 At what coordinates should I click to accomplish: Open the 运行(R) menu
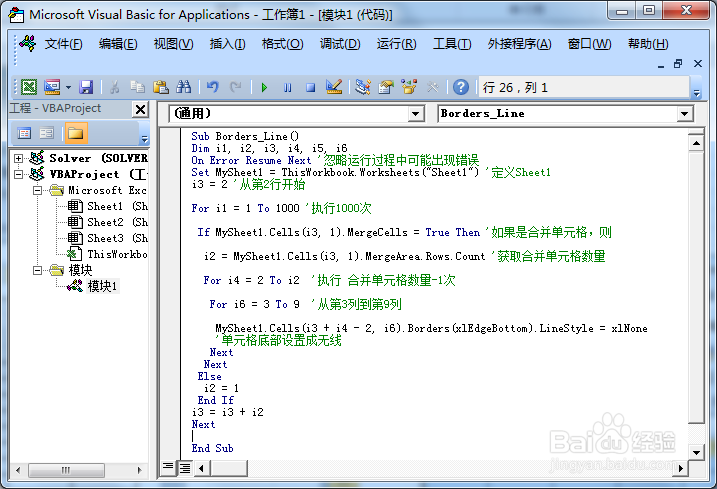point(396,44)
